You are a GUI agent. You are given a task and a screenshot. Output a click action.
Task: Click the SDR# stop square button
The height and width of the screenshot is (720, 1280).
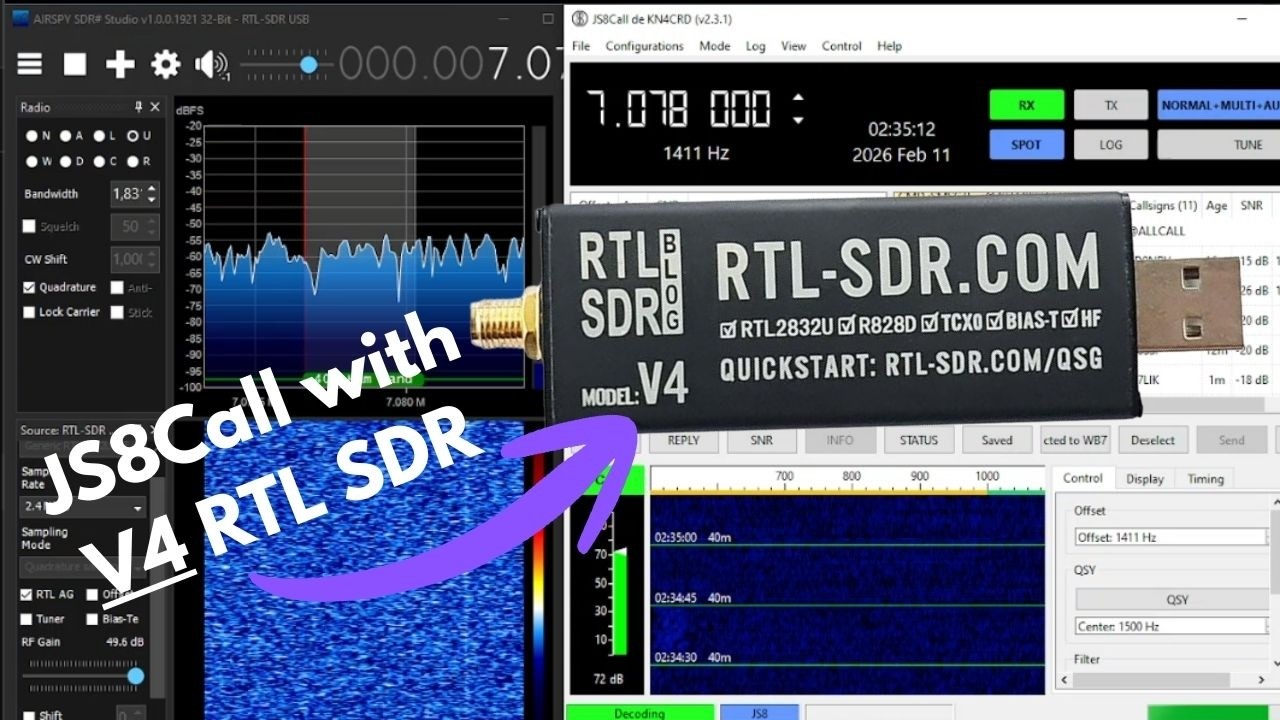pos(75,65)
